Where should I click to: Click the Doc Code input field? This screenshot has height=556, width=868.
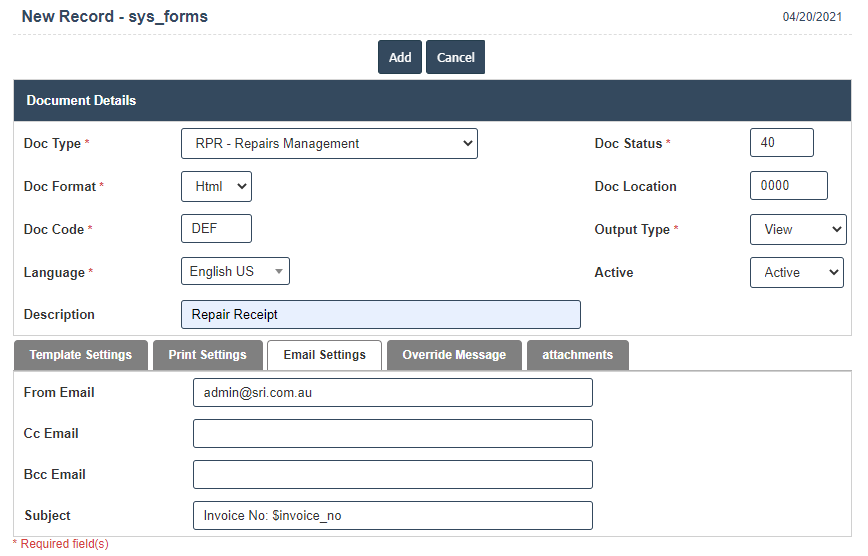tap(216, 229)
